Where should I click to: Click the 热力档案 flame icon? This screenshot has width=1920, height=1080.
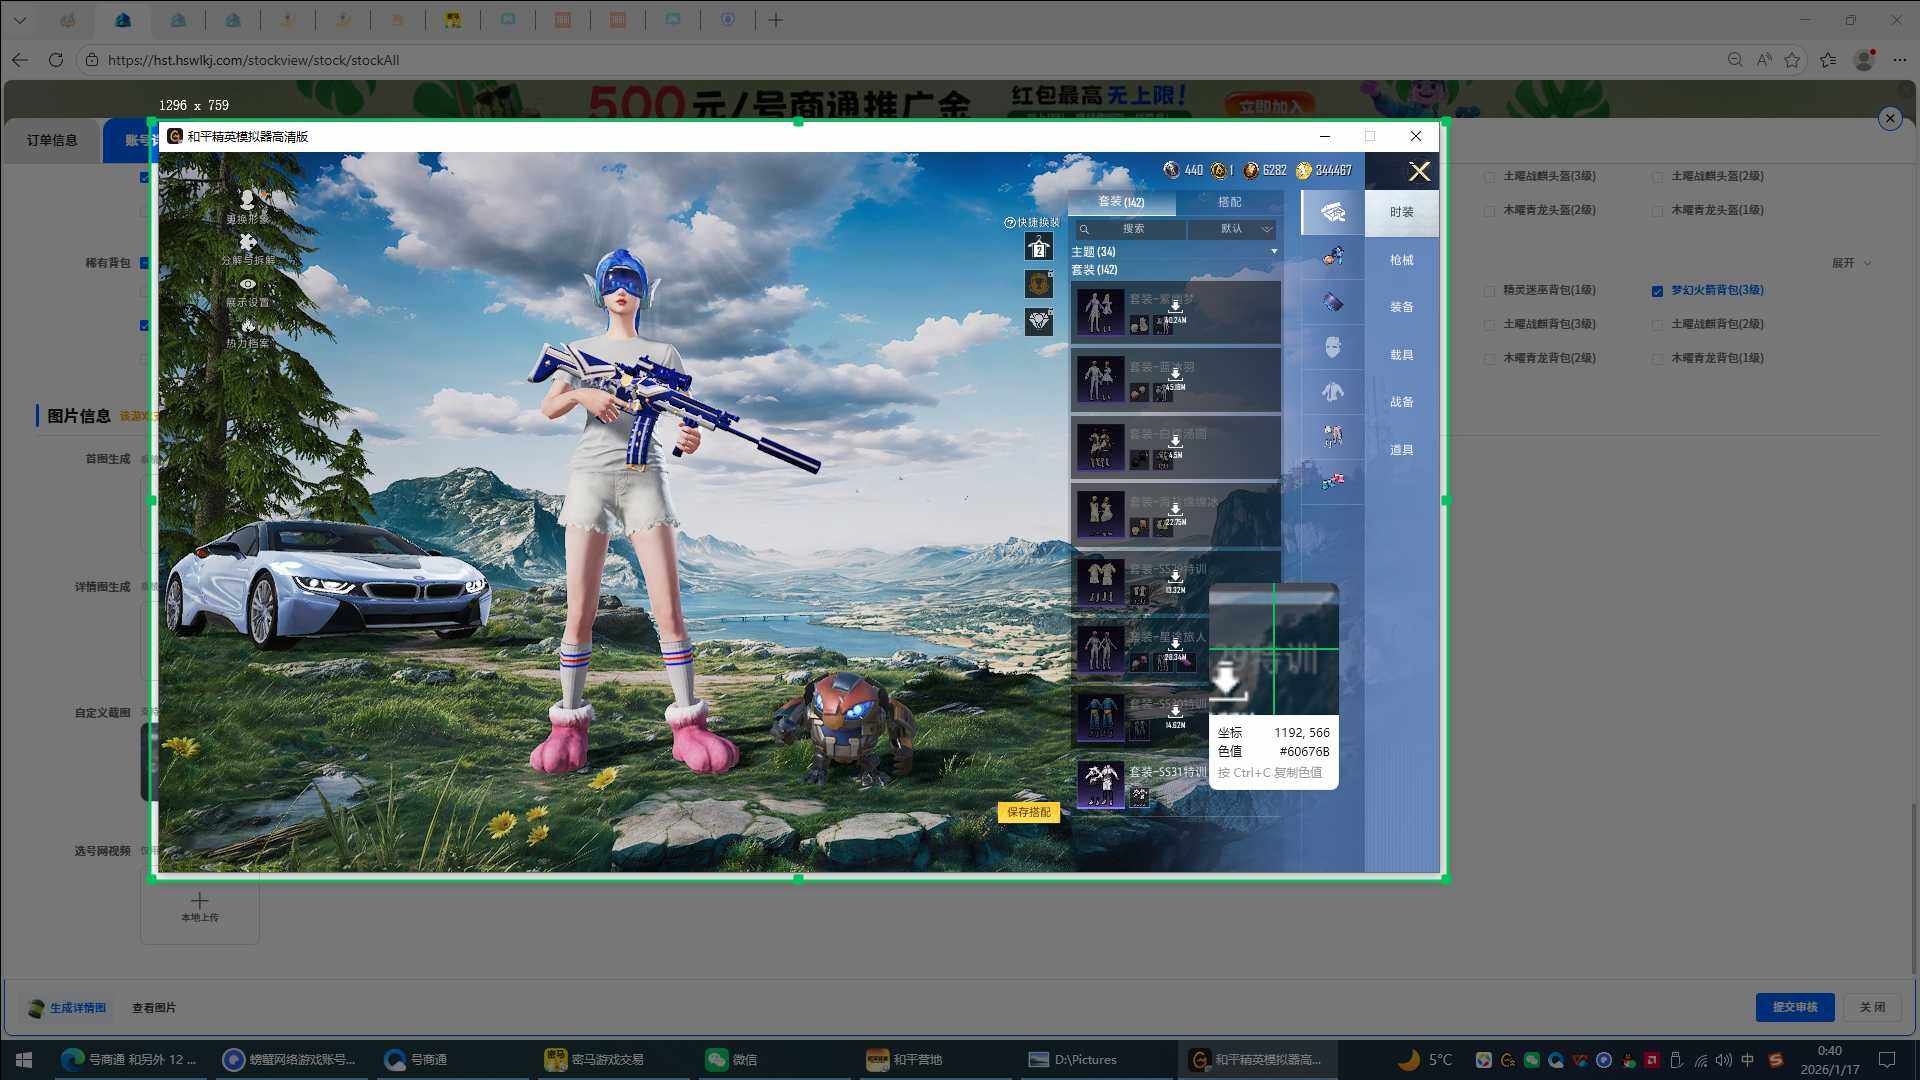point(247,326)
